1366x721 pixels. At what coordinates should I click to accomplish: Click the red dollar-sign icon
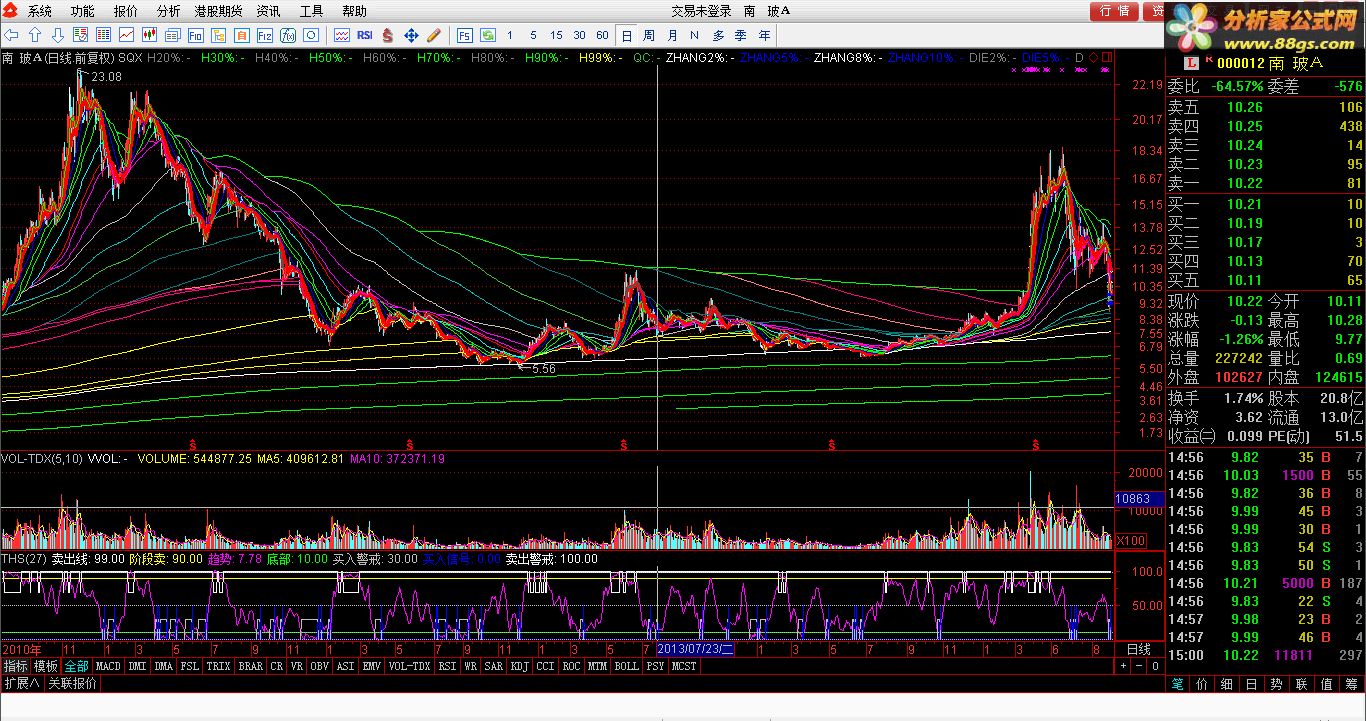pos(388,35)
